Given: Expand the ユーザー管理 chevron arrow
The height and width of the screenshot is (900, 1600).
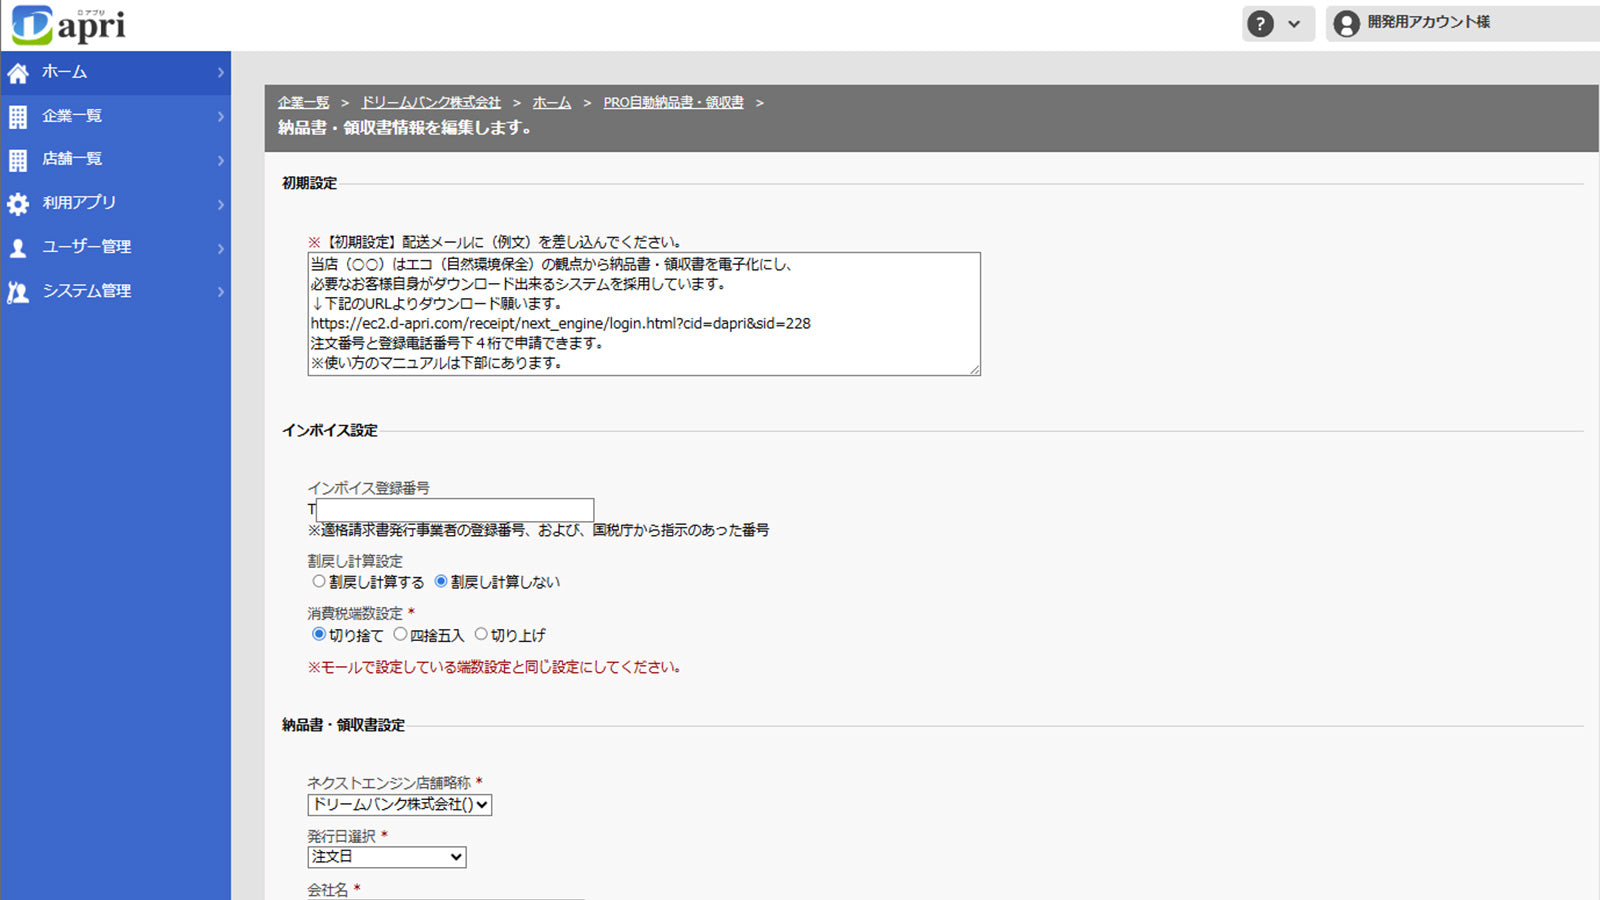Looking at the screenshot, I should 221,248.
